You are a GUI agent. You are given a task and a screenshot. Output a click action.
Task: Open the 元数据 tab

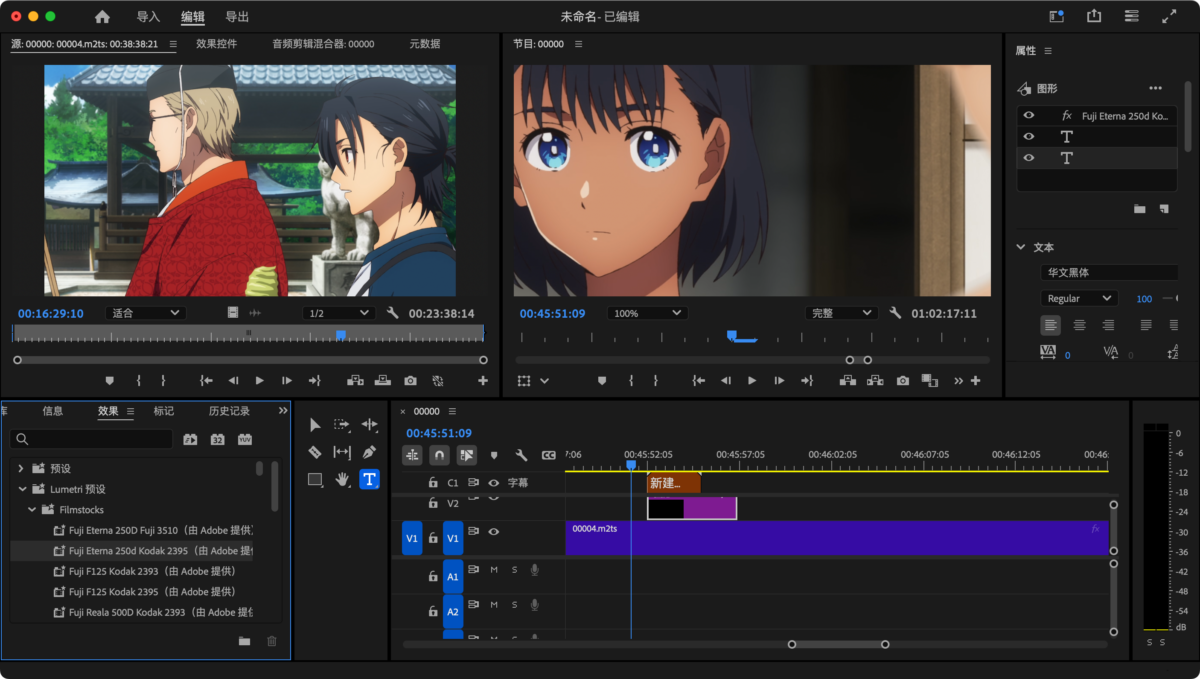pyautogui.click(x=425, y=44)
